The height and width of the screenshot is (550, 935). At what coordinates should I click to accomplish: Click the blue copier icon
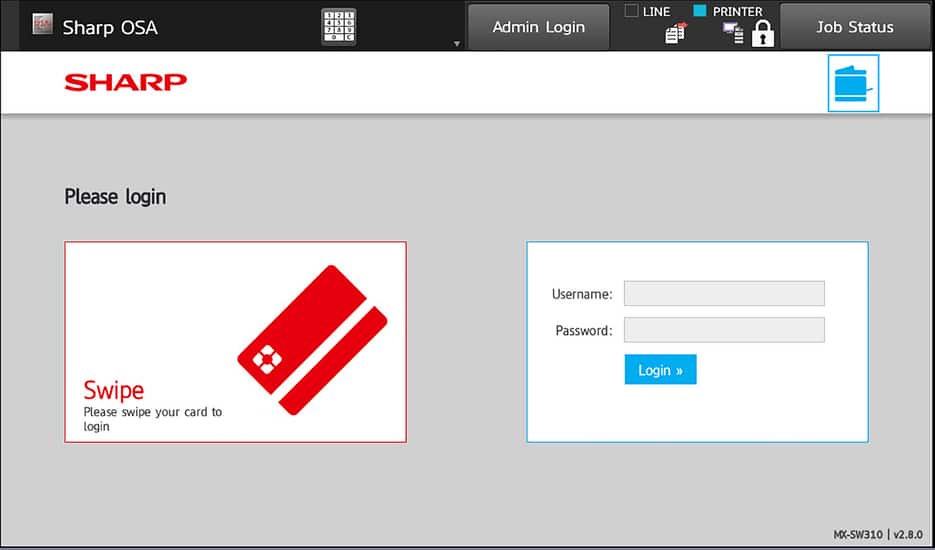point(853,84)
